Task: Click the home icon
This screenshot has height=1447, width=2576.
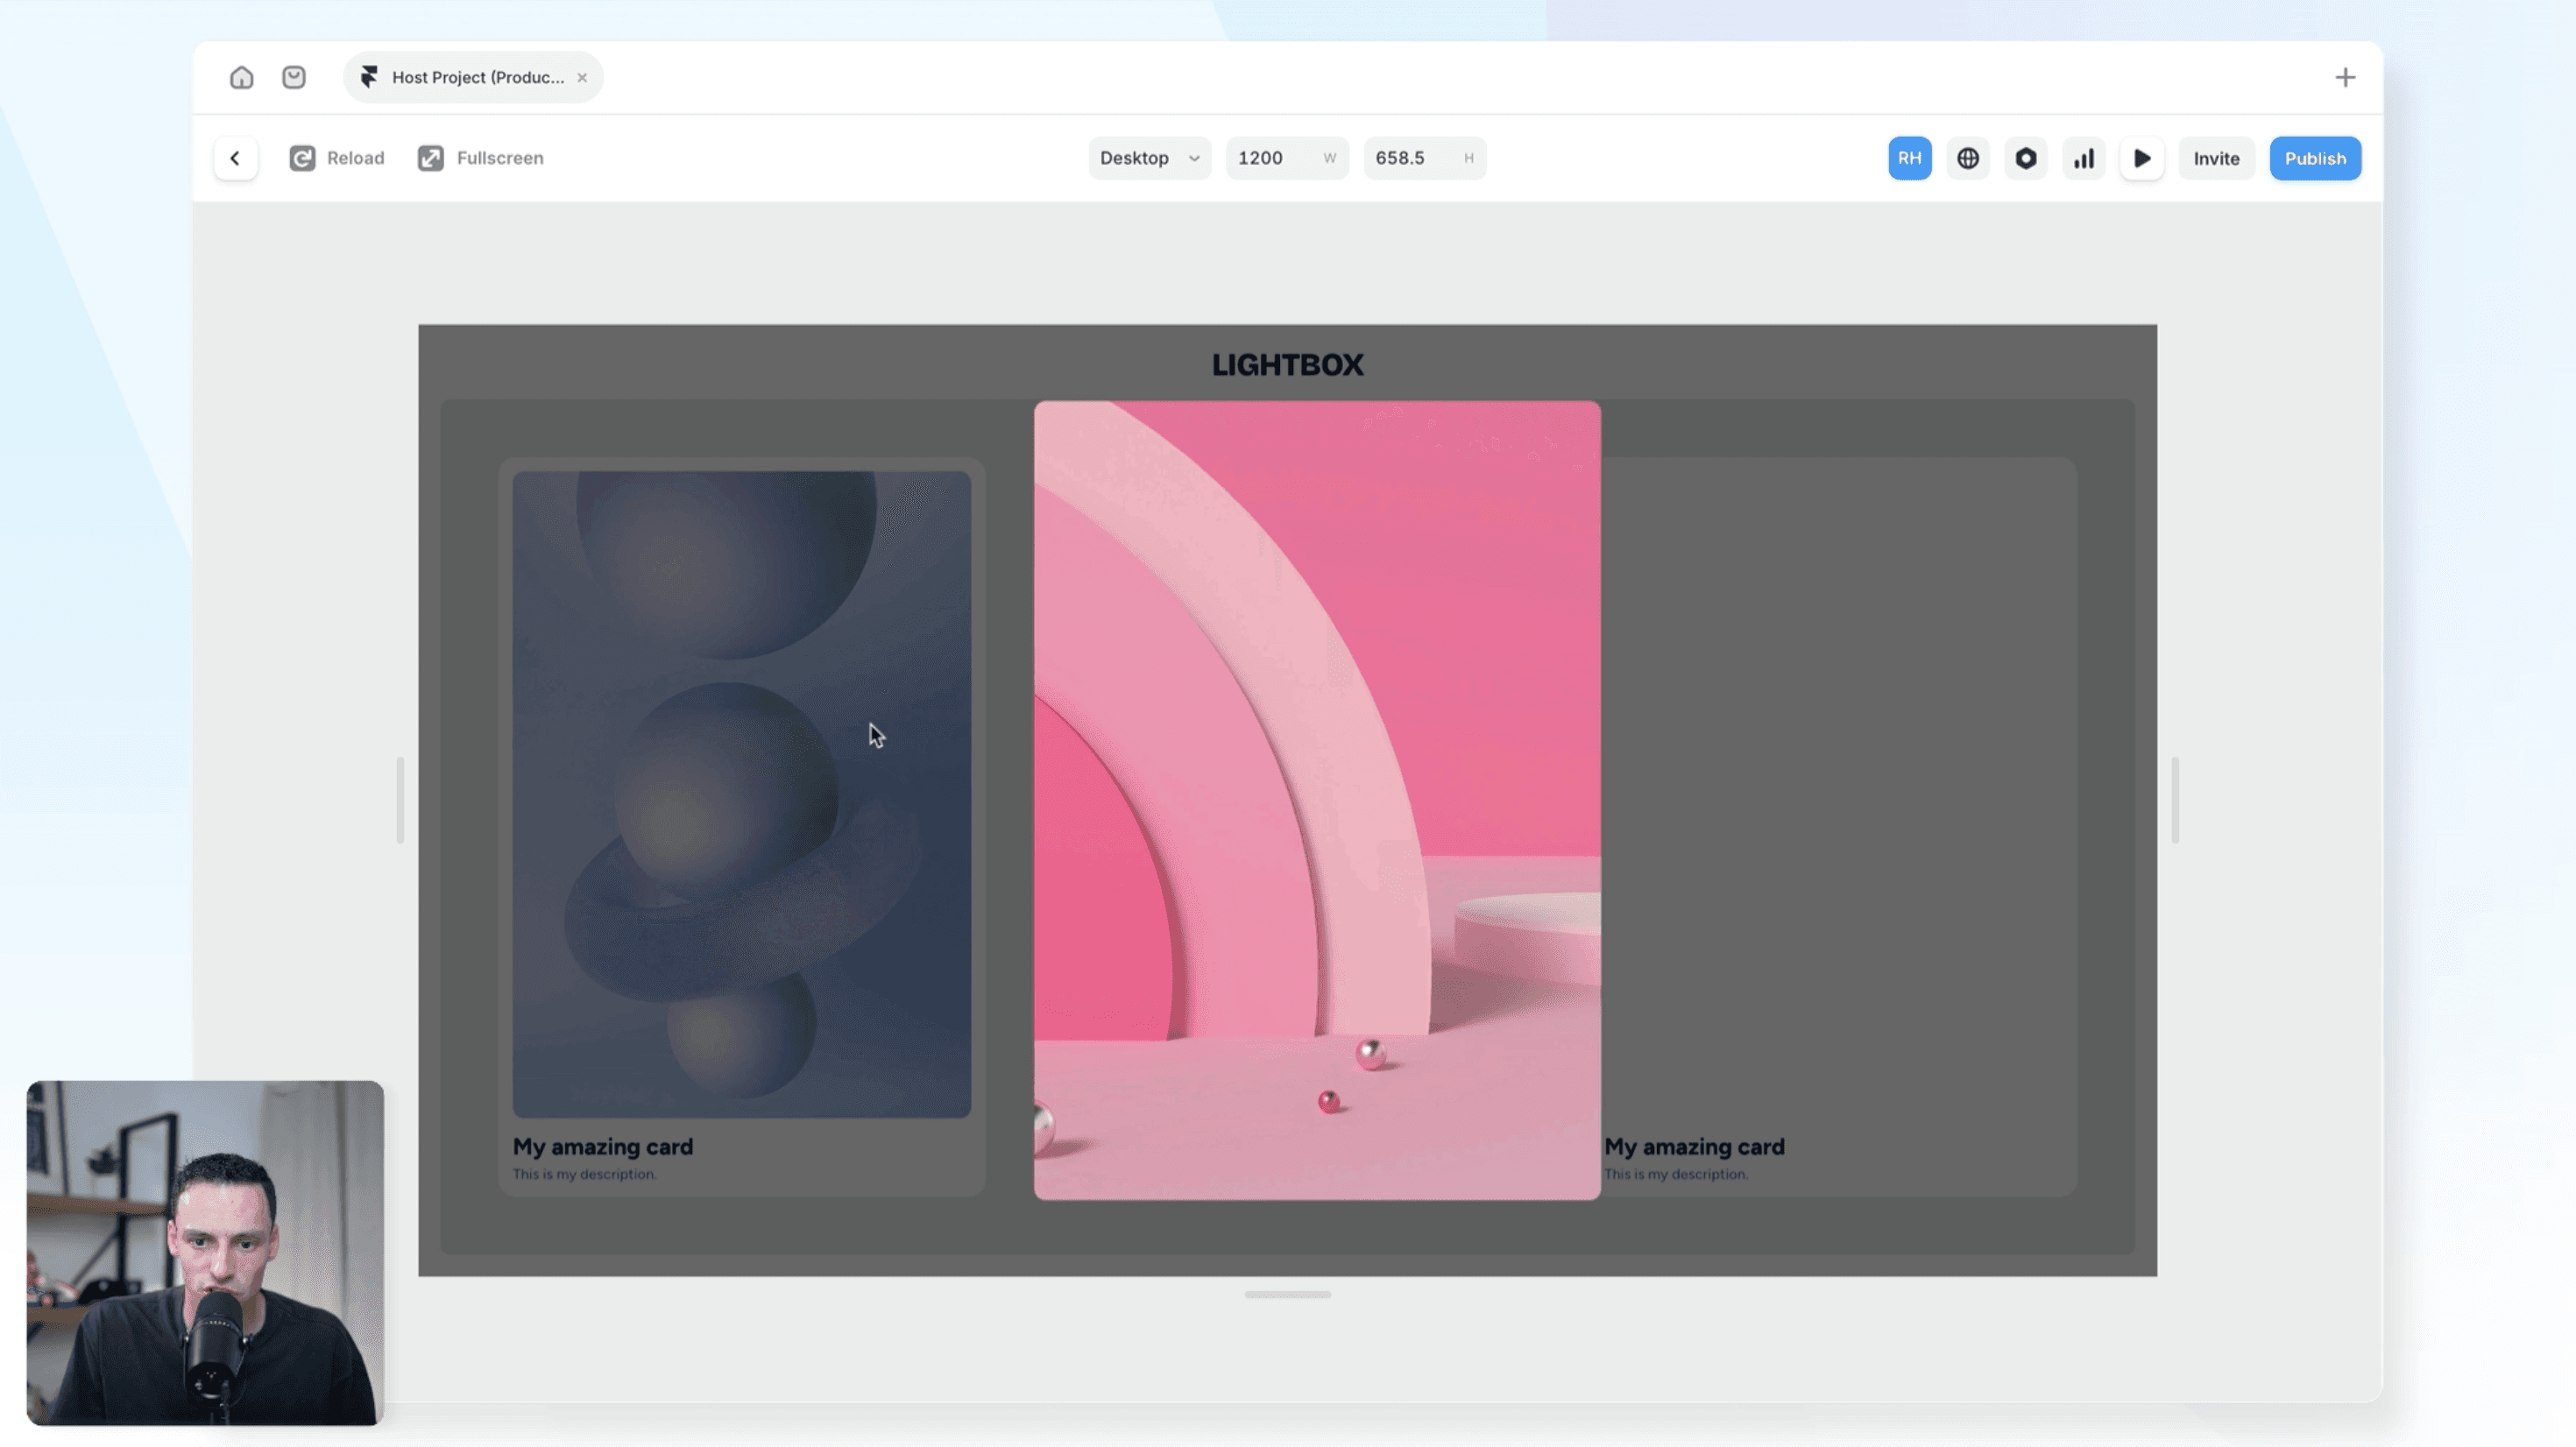Action: coord(241,77)
